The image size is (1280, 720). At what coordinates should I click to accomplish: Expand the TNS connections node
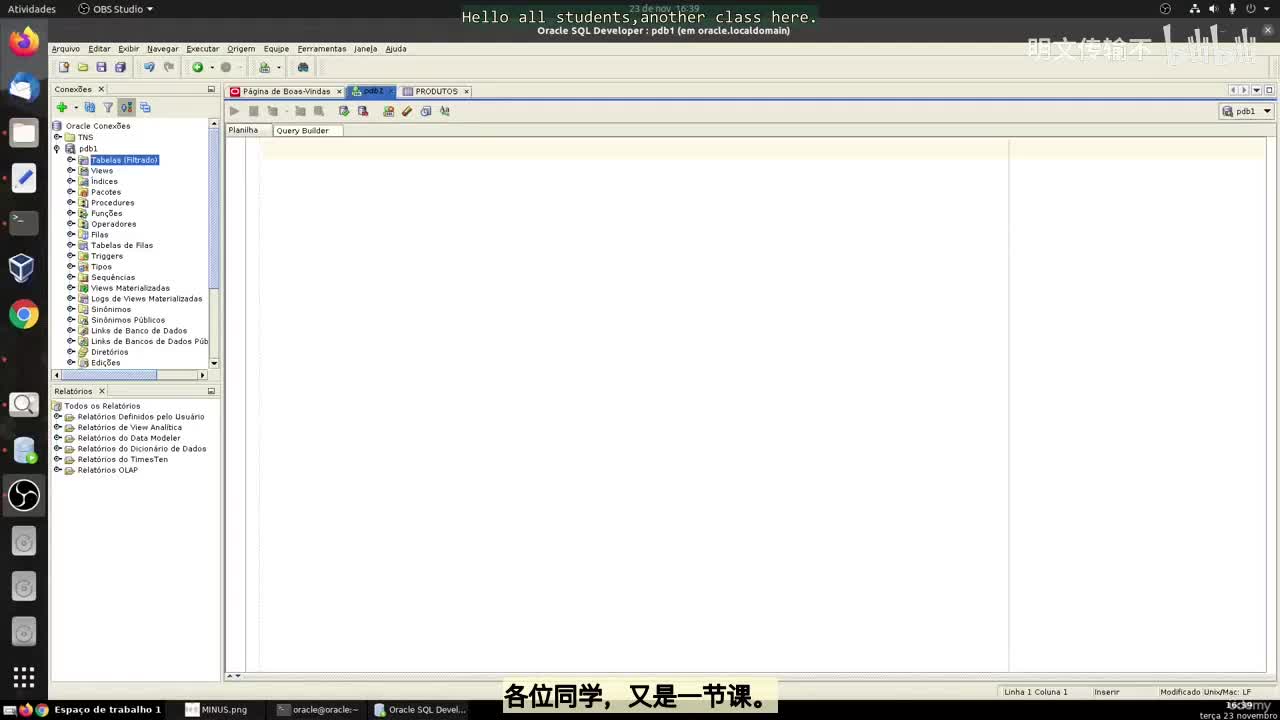coord(57,137)
